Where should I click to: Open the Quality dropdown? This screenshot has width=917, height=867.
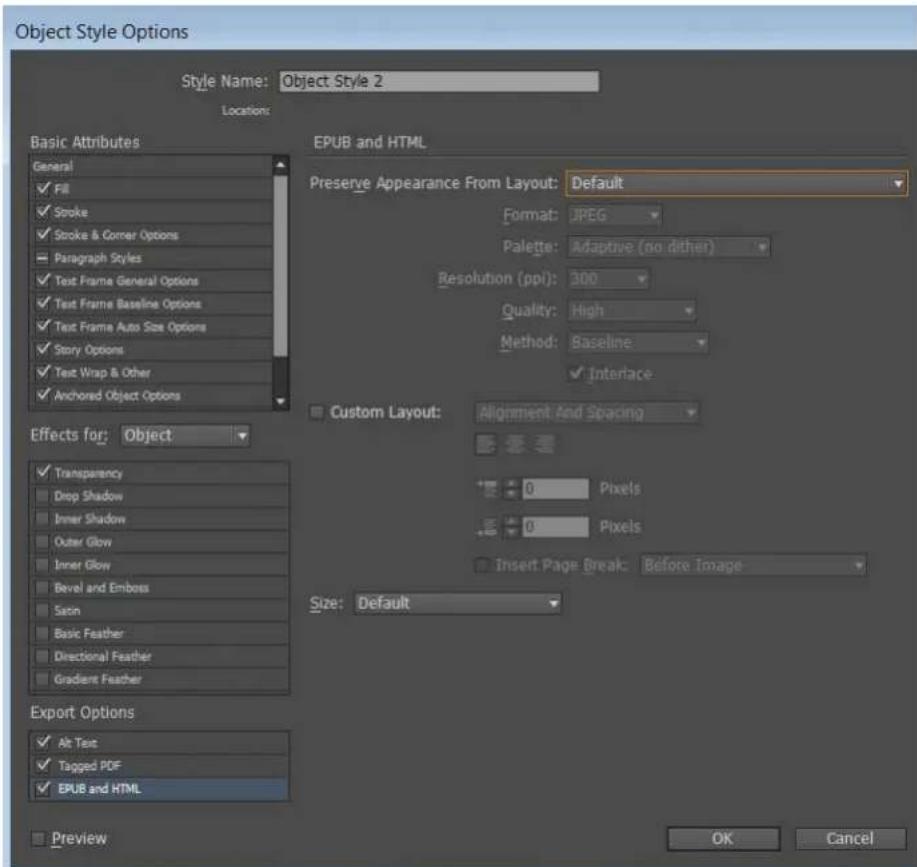pos(632,310)
